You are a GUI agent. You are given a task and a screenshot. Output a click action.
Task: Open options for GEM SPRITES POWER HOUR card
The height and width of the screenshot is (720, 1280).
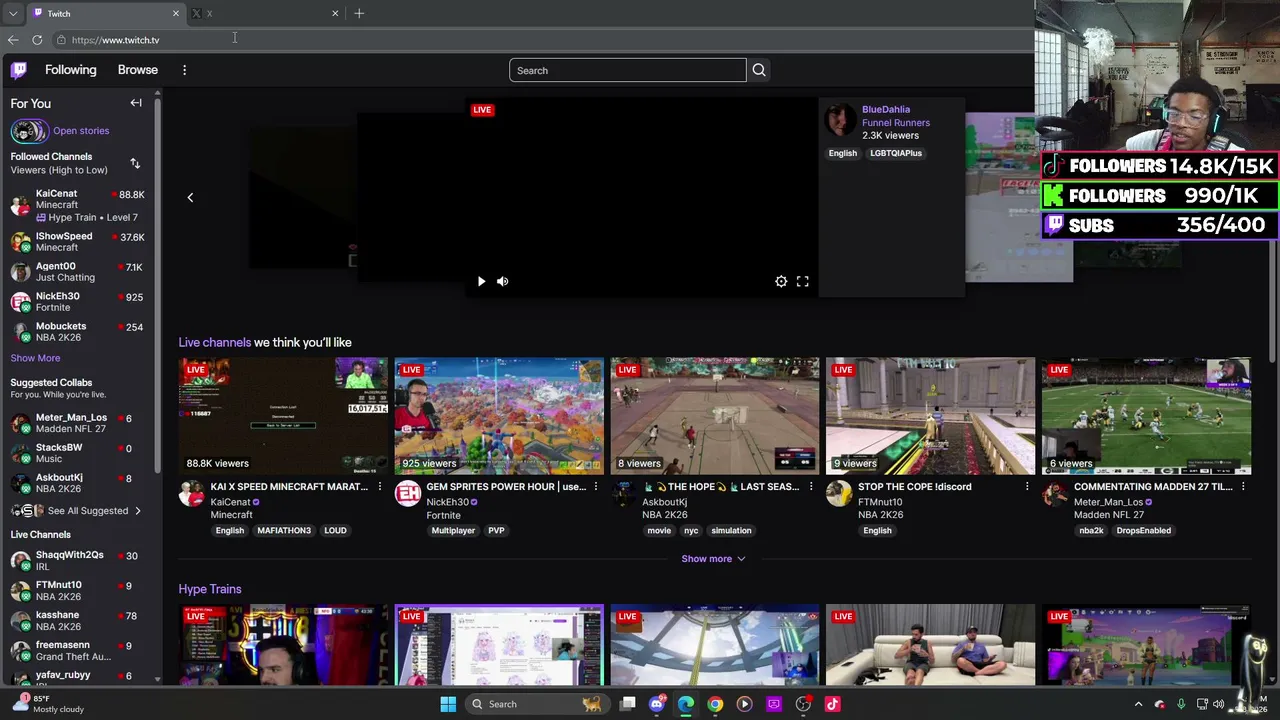pyautogui.click(x=595, y=487)
